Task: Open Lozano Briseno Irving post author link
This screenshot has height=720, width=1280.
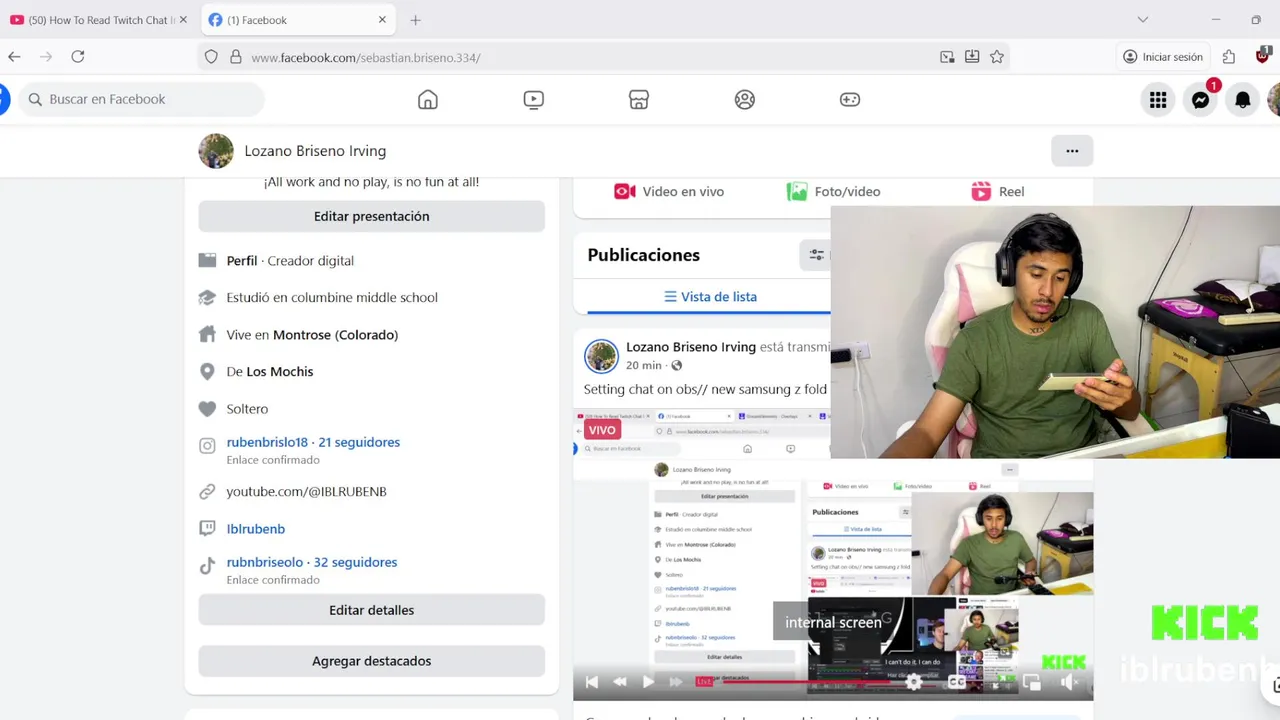Action: point(691,347)
